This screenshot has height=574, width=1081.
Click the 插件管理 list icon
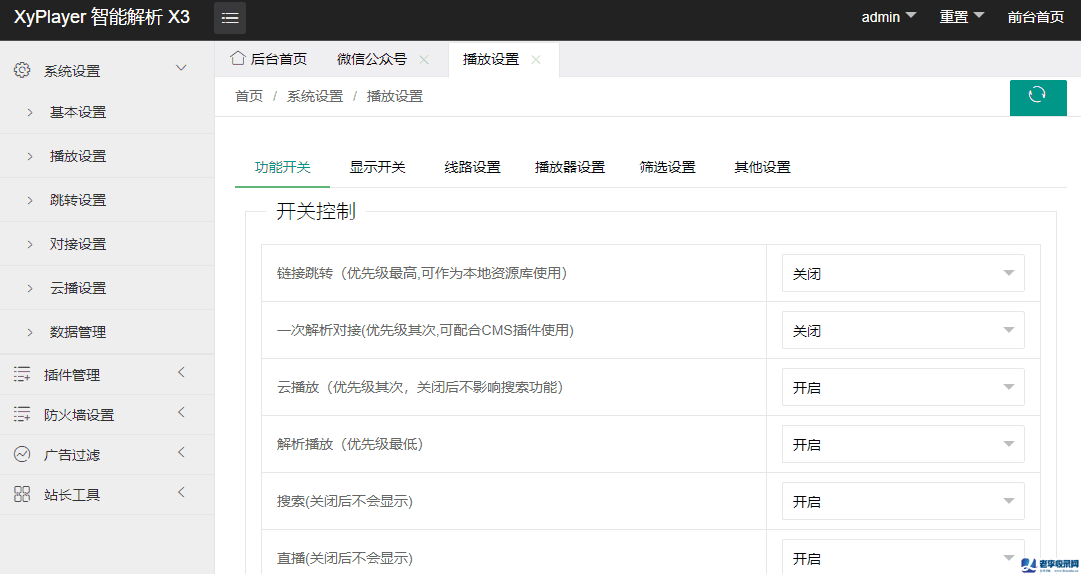pyautogui.click(x=22, y=375)
